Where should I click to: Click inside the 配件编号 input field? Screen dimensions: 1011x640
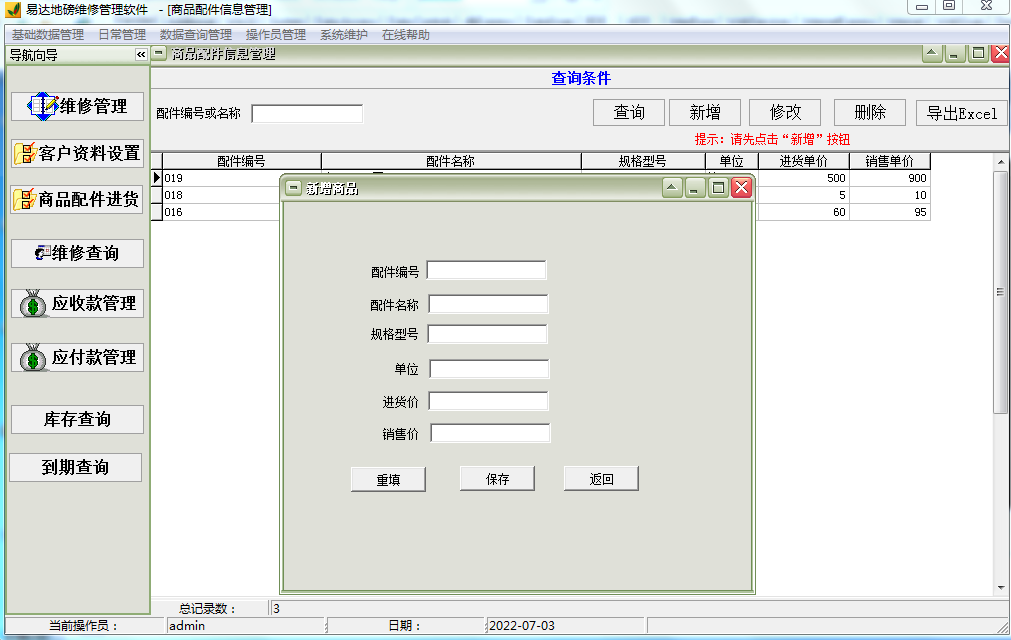pos(487,269)
